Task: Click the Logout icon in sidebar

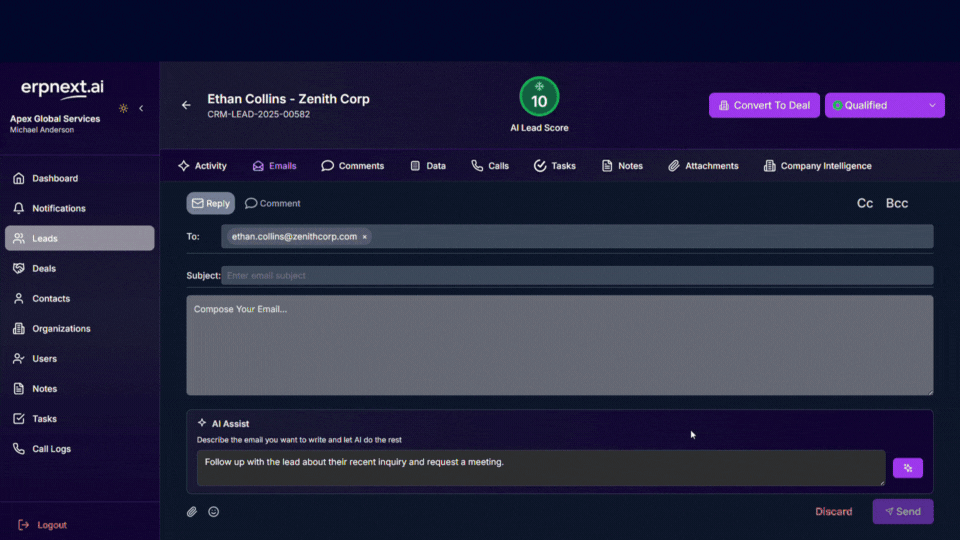Action: [24, 525]
